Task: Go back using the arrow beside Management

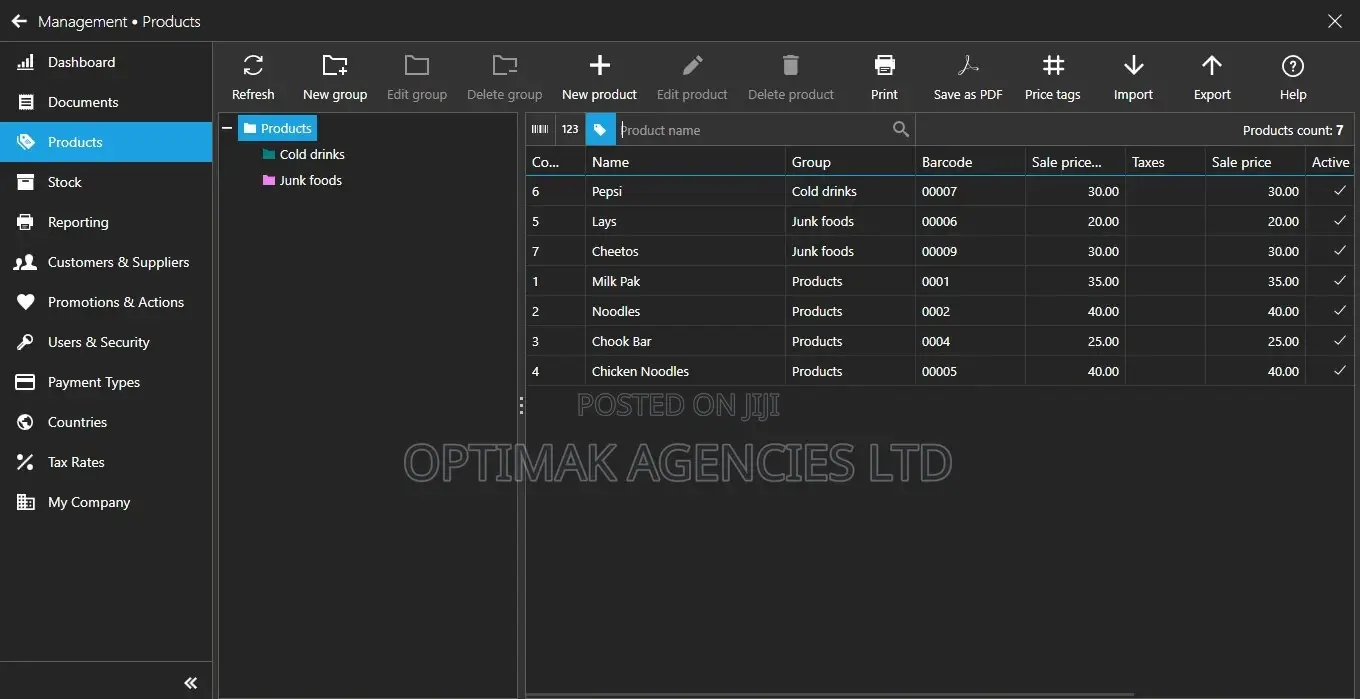Action: coord(19,21)
